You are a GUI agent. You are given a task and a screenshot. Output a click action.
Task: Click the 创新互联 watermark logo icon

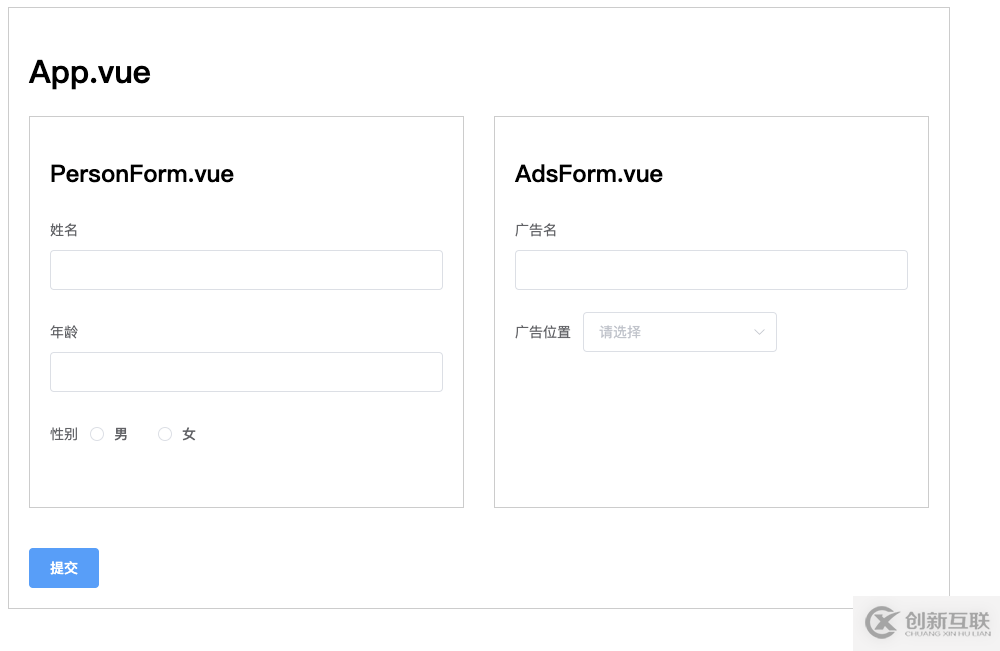[x=882, y=622]
